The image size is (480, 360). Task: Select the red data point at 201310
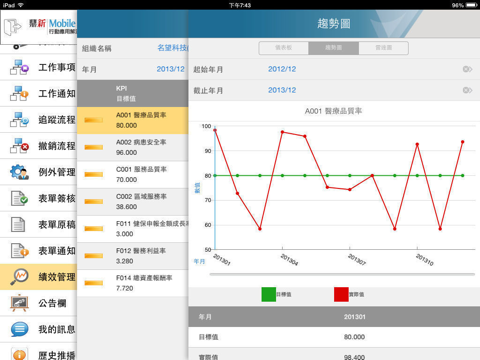point(417,144)
